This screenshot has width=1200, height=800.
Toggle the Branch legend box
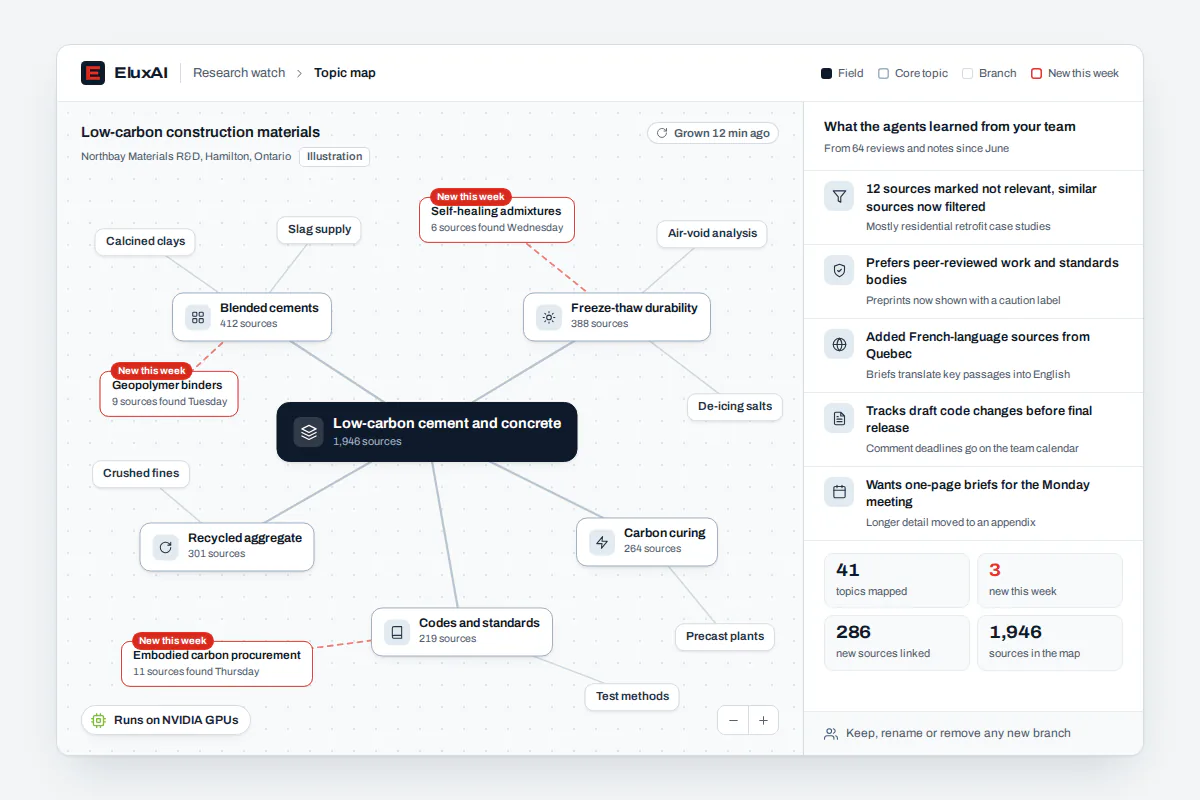coord(967,73)
